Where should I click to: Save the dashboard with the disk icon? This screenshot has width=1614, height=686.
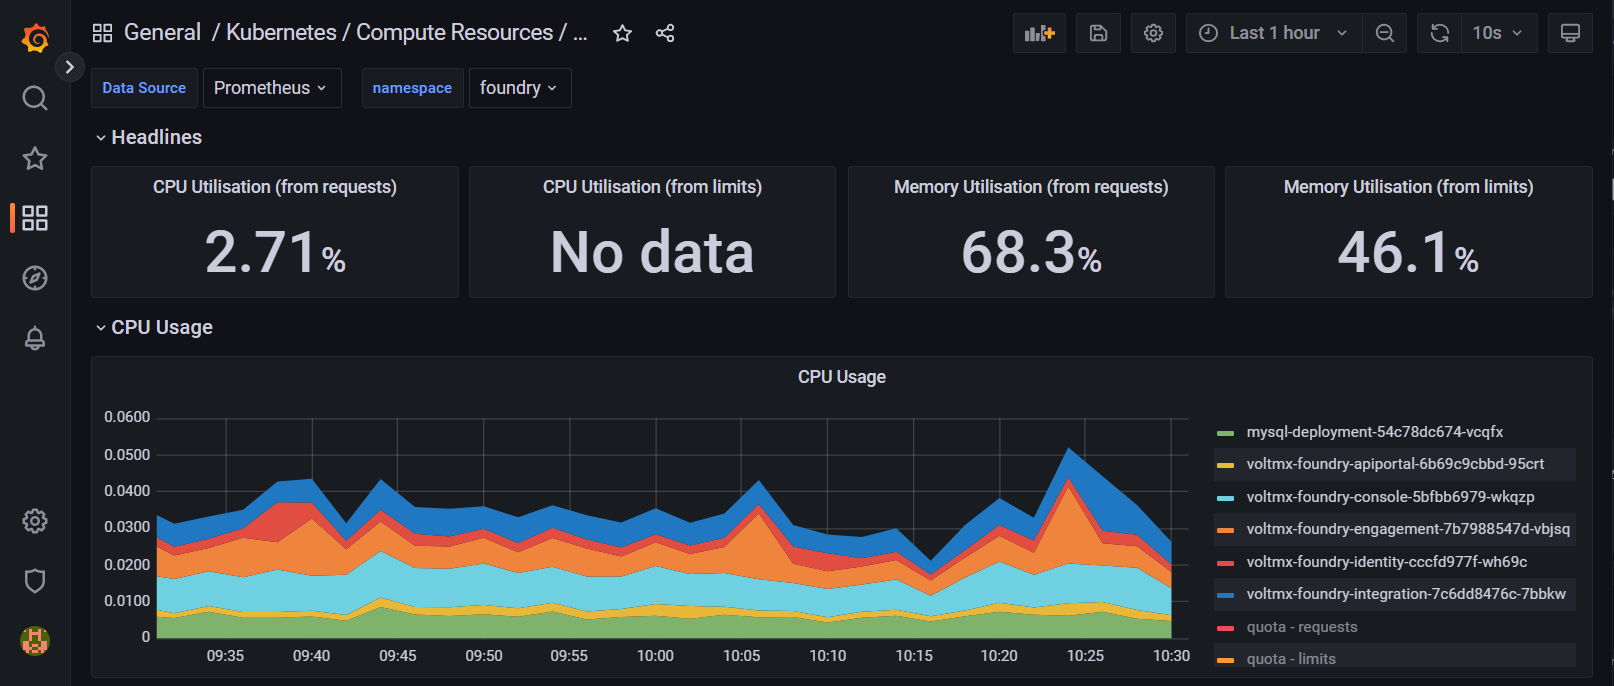tap(1098, 33)
